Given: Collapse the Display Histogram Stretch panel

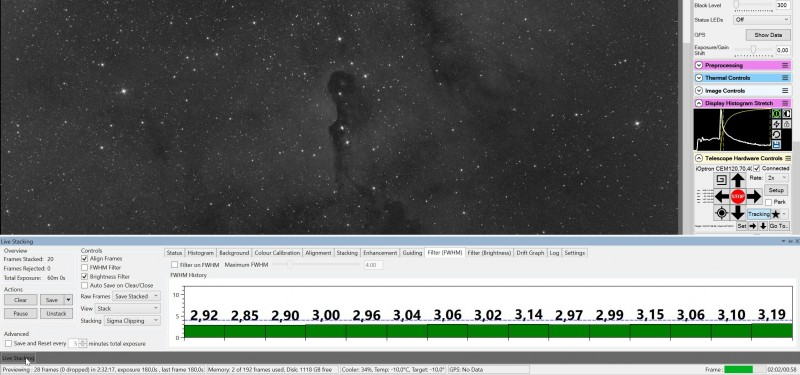Looking at the screenshot, I should pos(699,103).
